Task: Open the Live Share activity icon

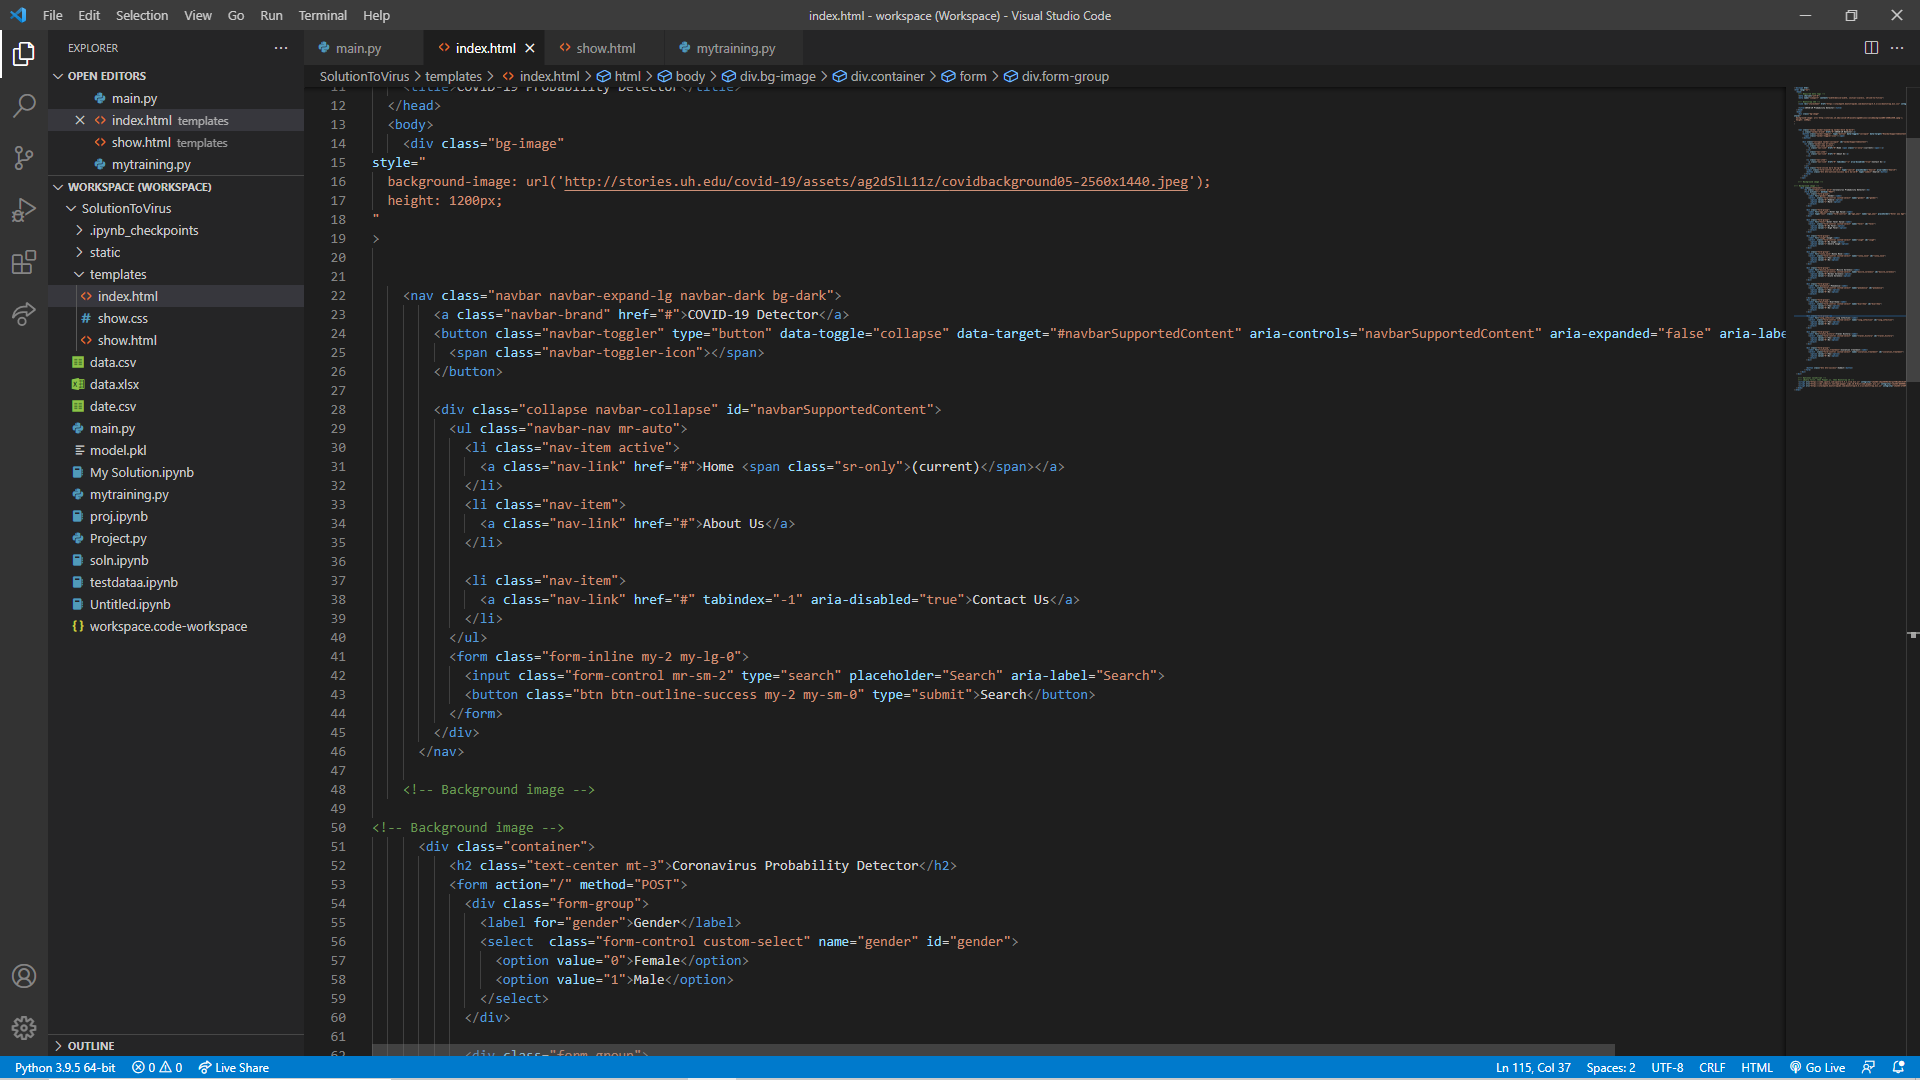Action: coord(24,314)
